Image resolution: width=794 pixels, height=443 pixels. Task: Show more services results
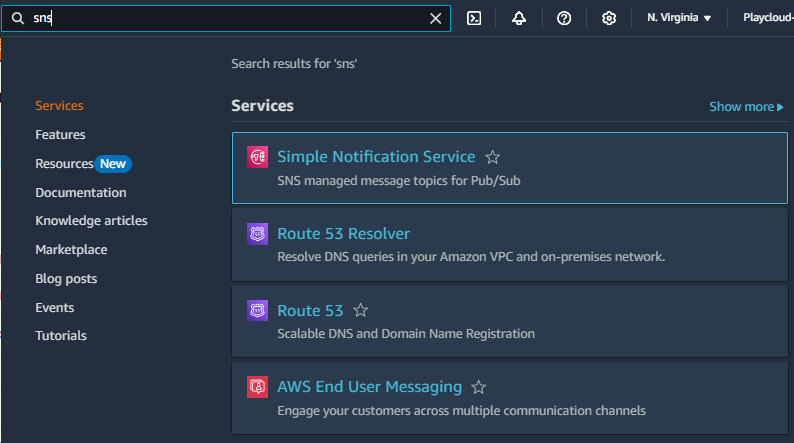pos(747,106)
